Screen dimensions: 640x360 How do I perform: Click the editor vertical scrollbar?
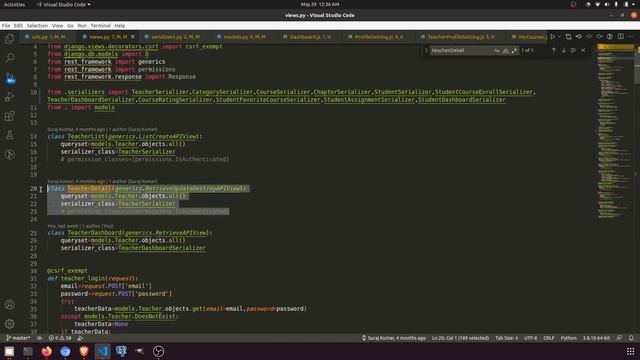(x=637, y=188)
